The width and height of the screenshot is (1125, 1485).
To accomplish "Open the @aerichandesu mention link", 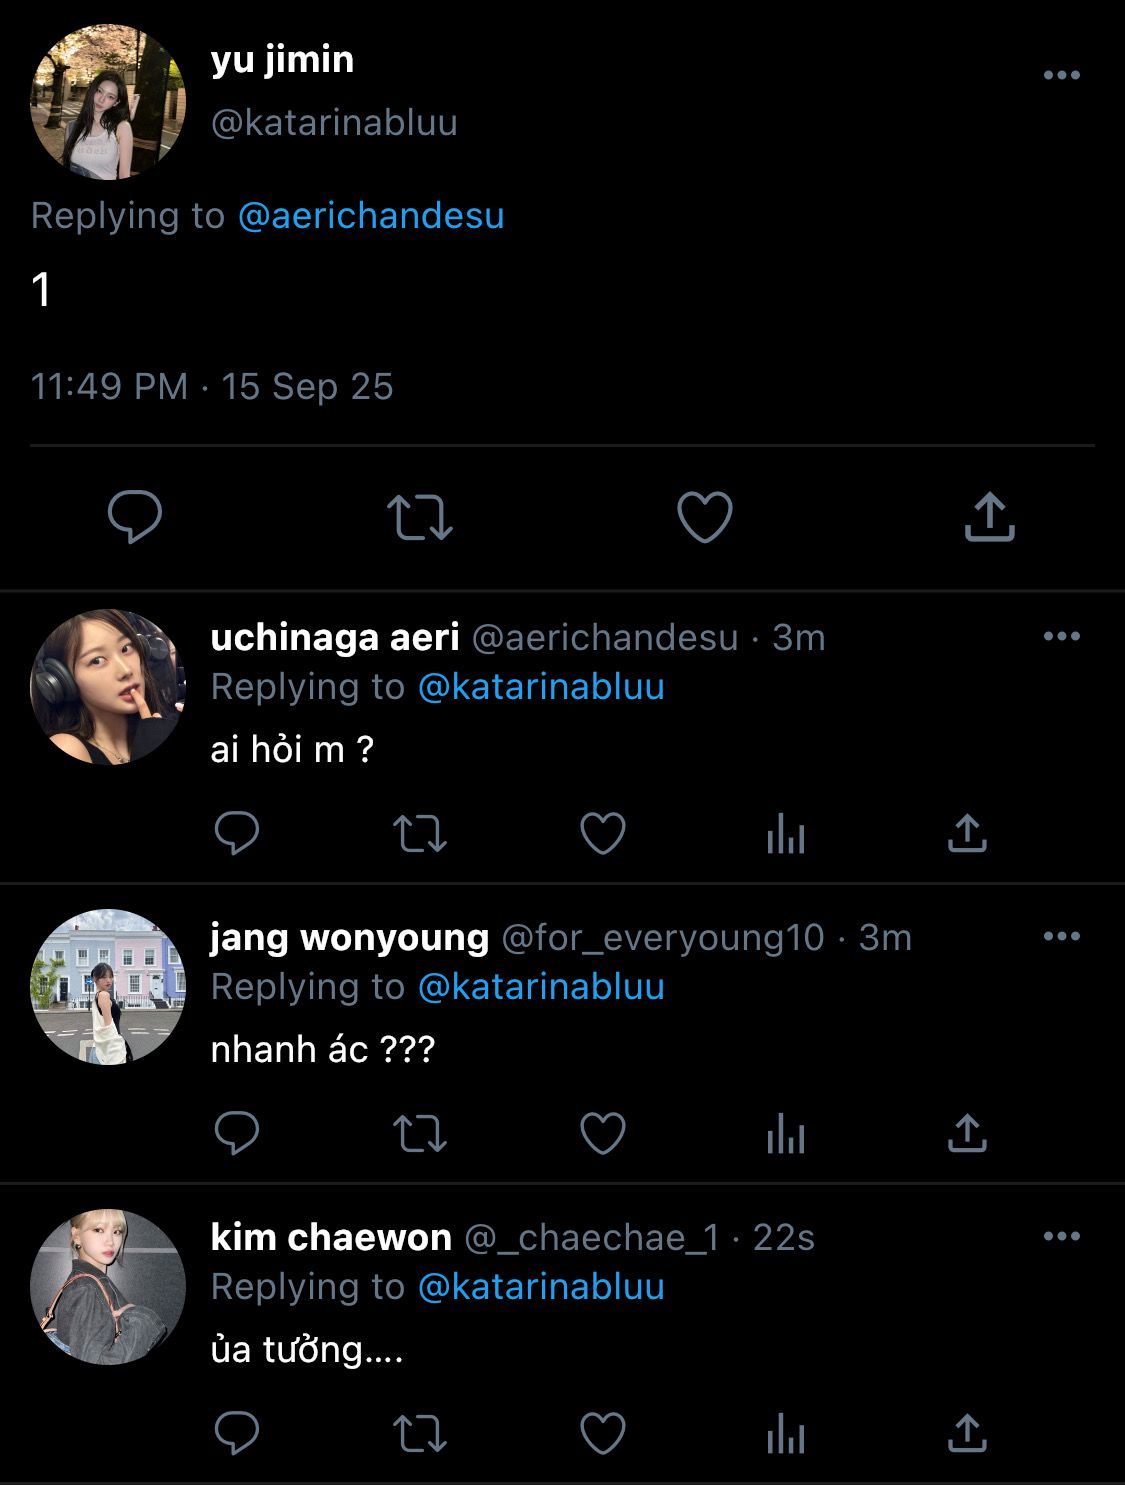I will click(371, 216).
